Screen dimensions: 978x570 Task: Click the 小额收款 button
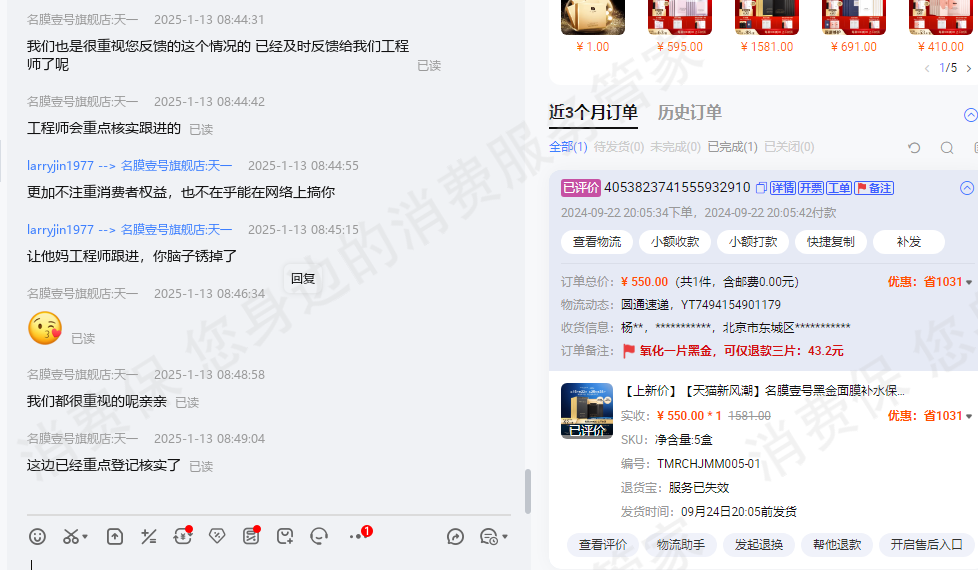point(675,242)
